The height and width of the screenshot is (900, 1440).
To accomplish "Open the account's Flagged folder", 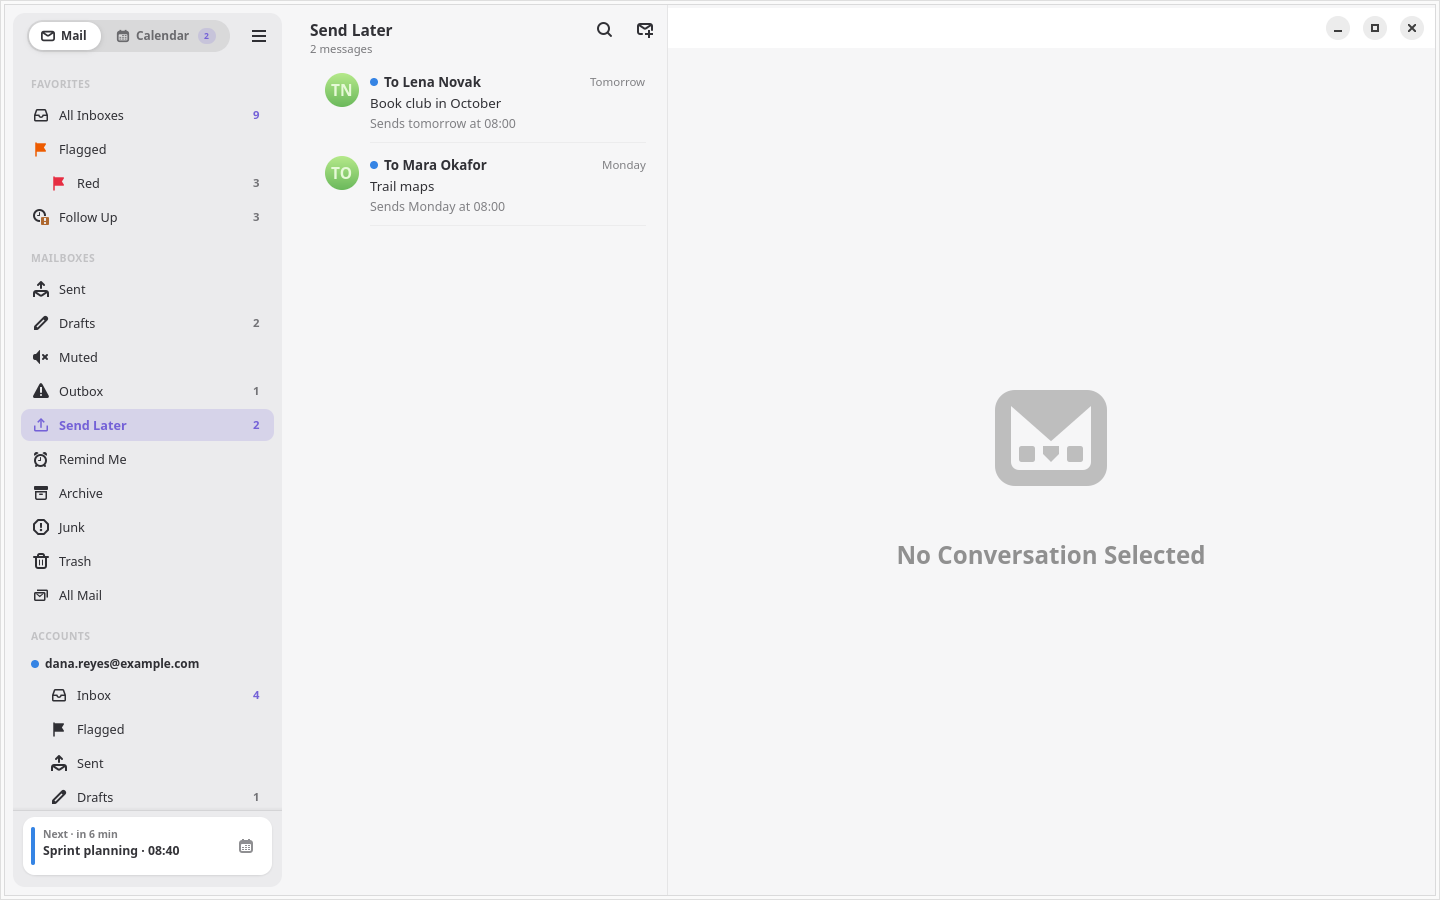I will (147, 729).
